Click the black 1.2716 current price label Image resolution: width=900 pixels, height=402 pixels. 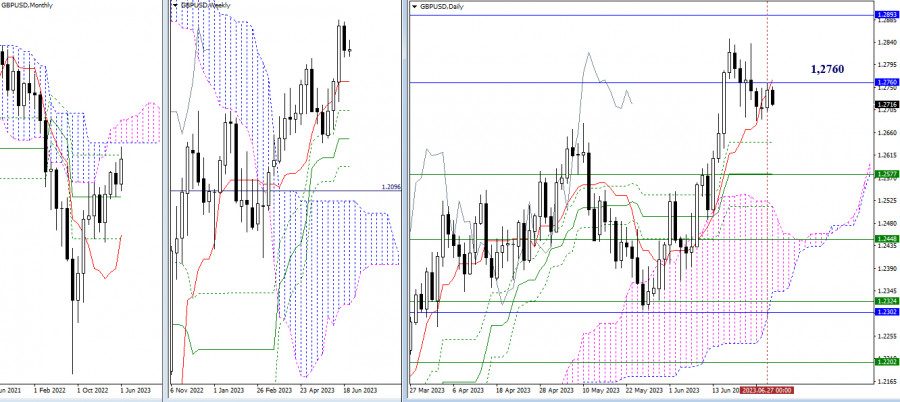[887, 105]
